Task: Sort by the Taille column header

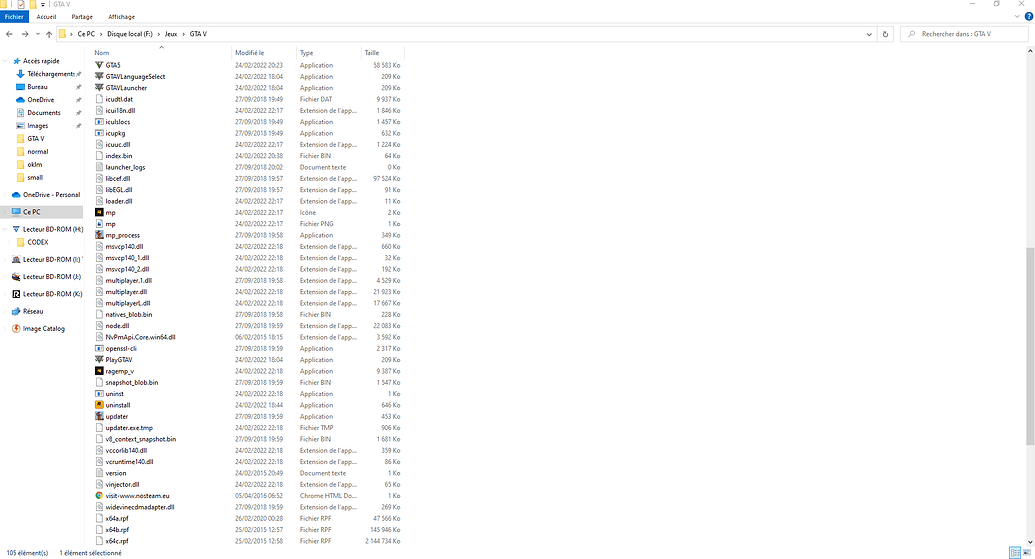Action: tap(382, 53)
